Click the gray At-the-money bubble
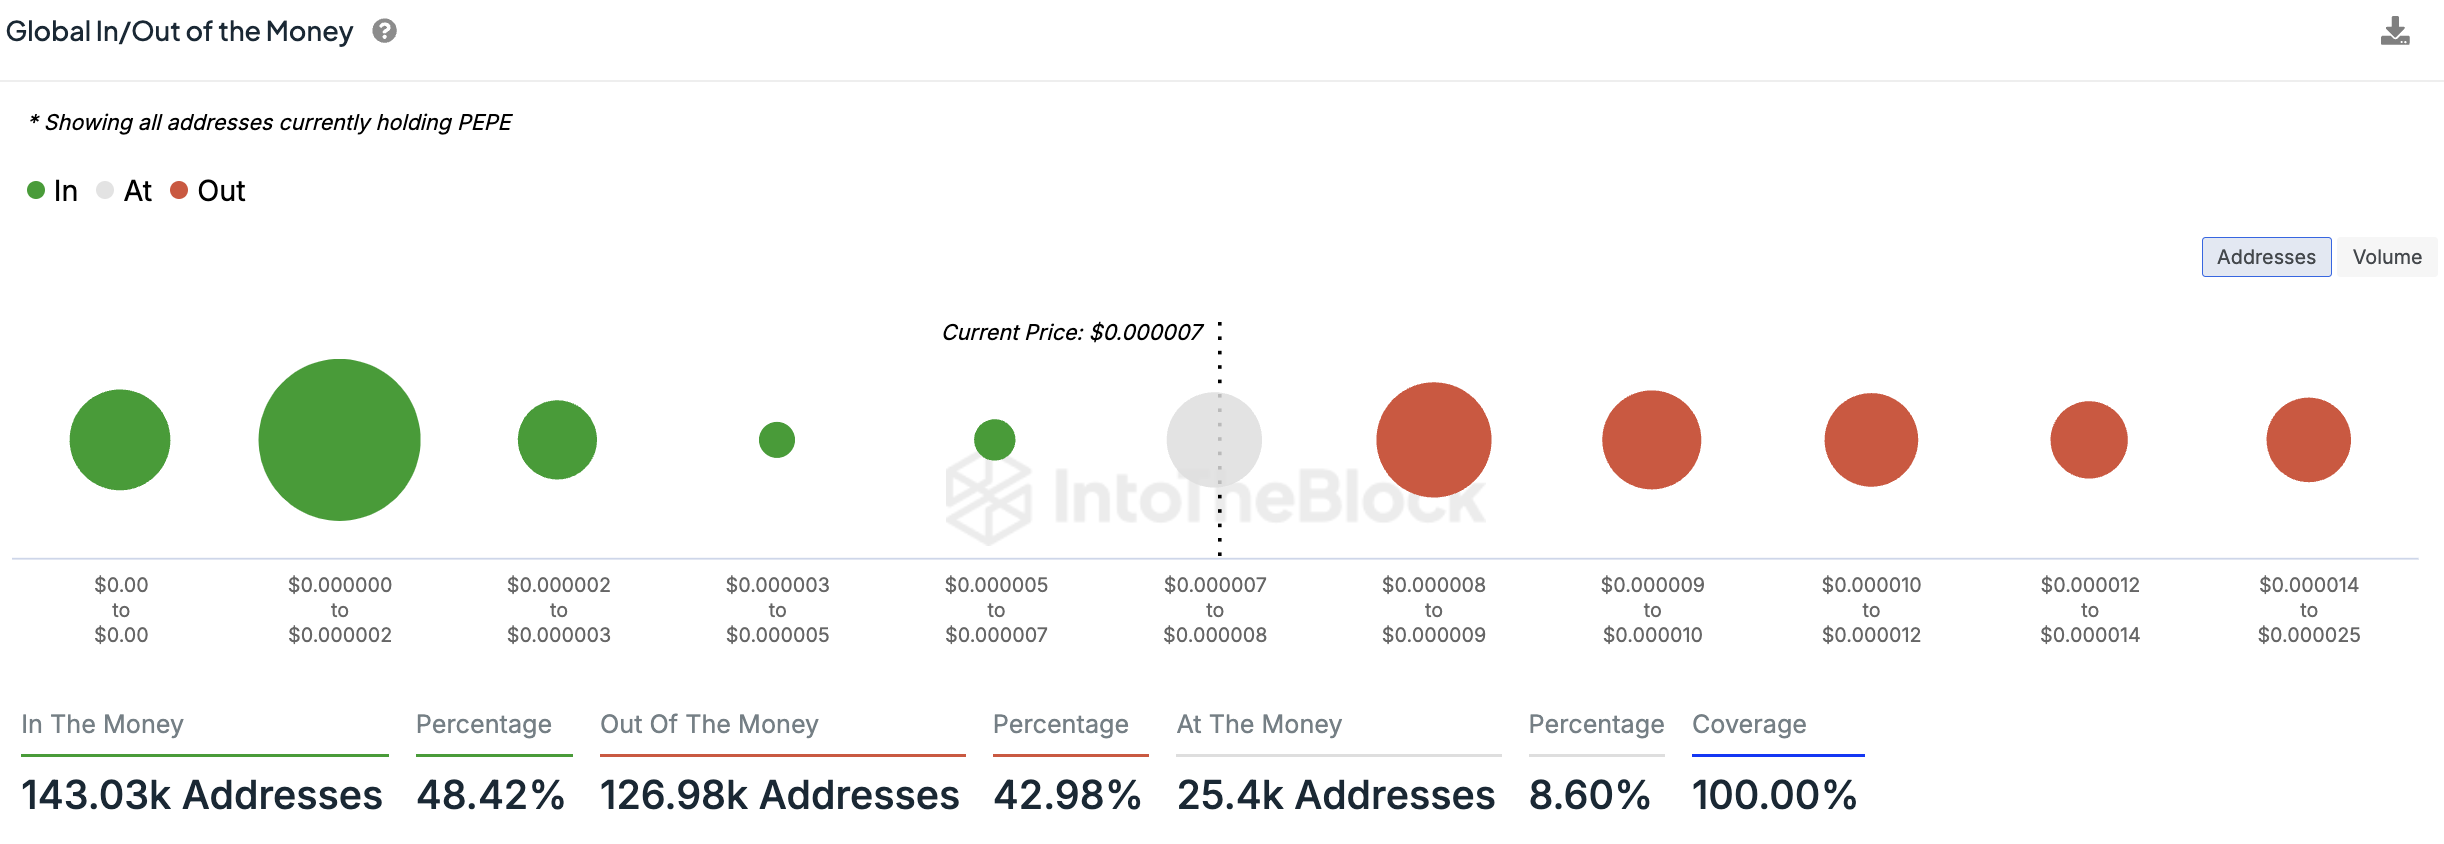Viewport: 2444px width, 844px height. [1214, 440]
